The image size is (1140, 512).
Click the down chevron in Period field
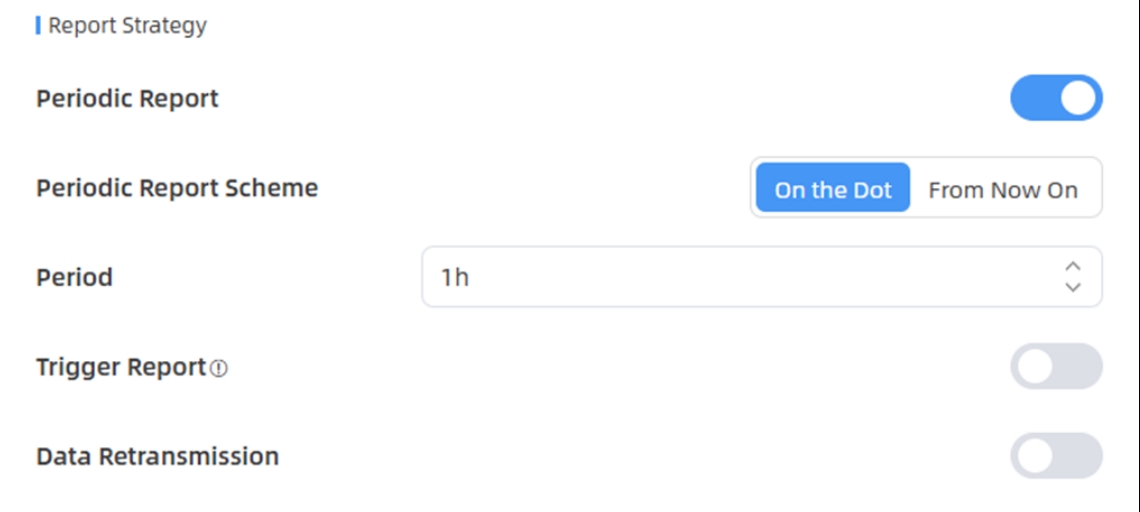[x=1072, y=287]
